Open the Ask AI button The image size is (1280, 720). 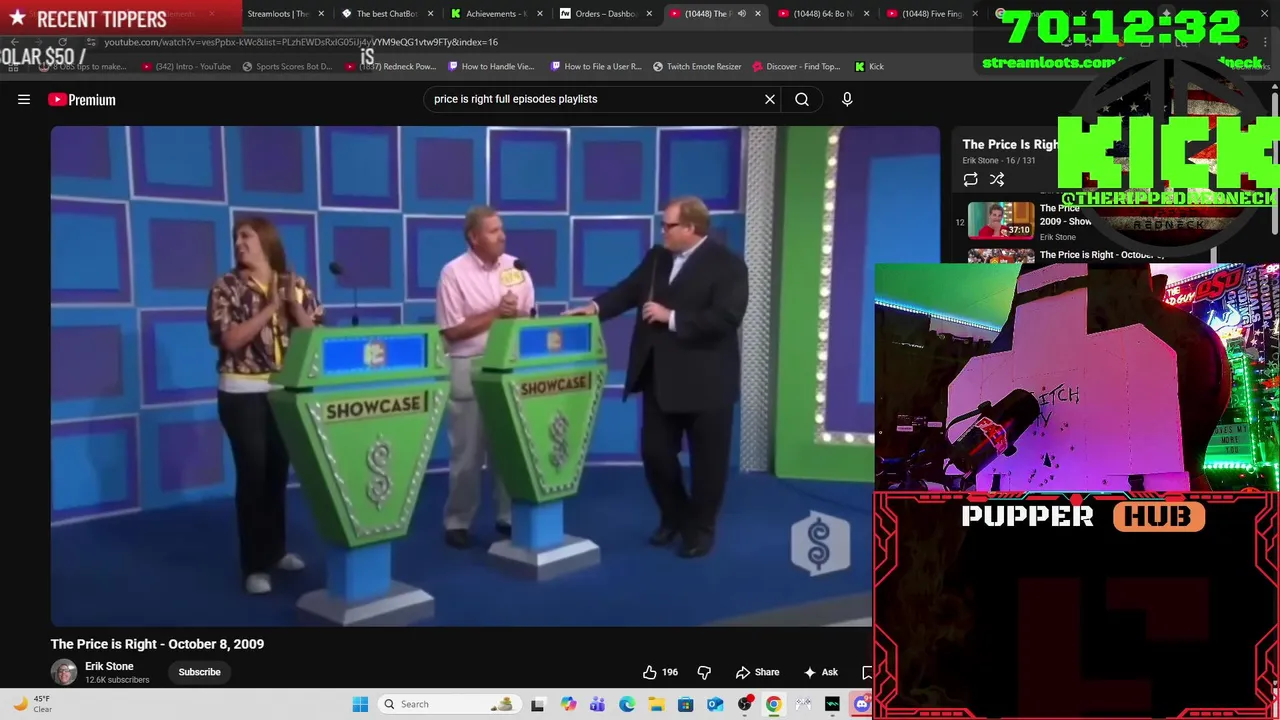point(820,672)
